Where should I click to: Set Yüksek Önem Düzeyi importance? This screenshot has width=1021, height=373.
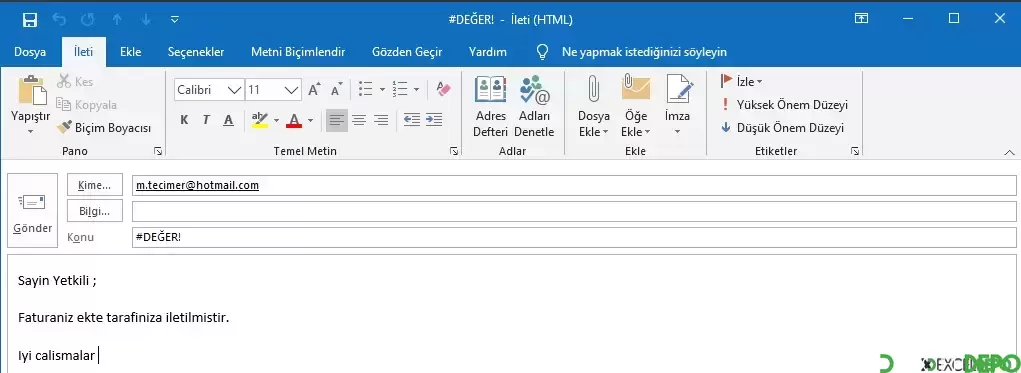pyautogui.click(x=784, y=105)
